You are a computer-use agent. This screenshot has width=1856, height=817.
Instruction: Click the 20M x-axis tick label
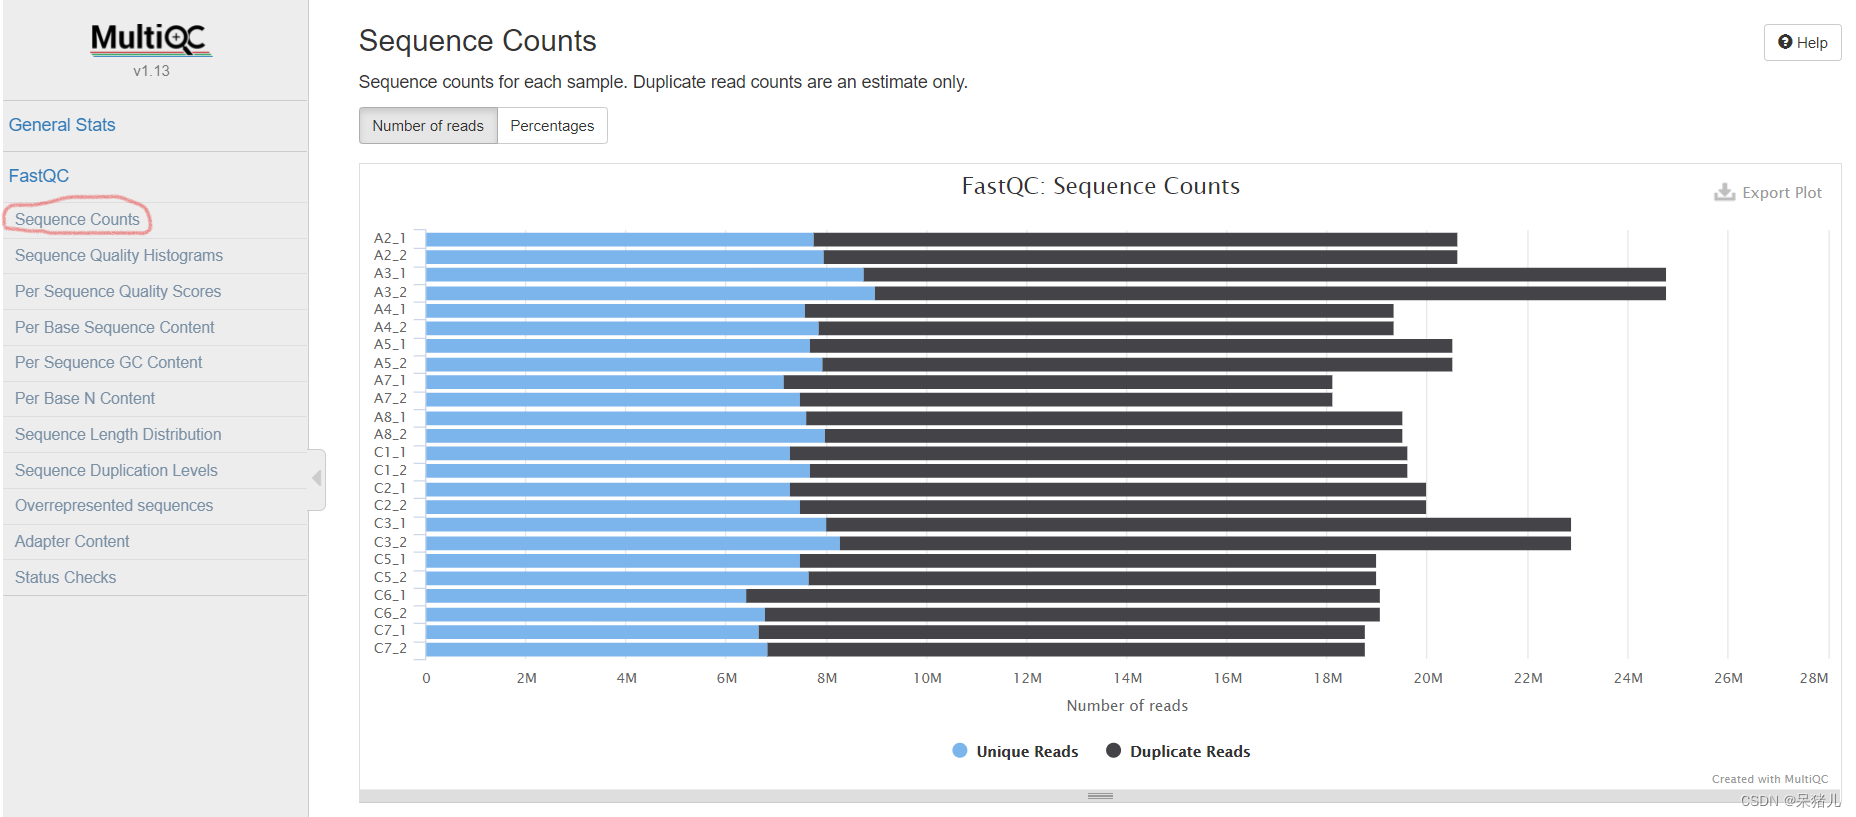click(x=1427, y=678)
